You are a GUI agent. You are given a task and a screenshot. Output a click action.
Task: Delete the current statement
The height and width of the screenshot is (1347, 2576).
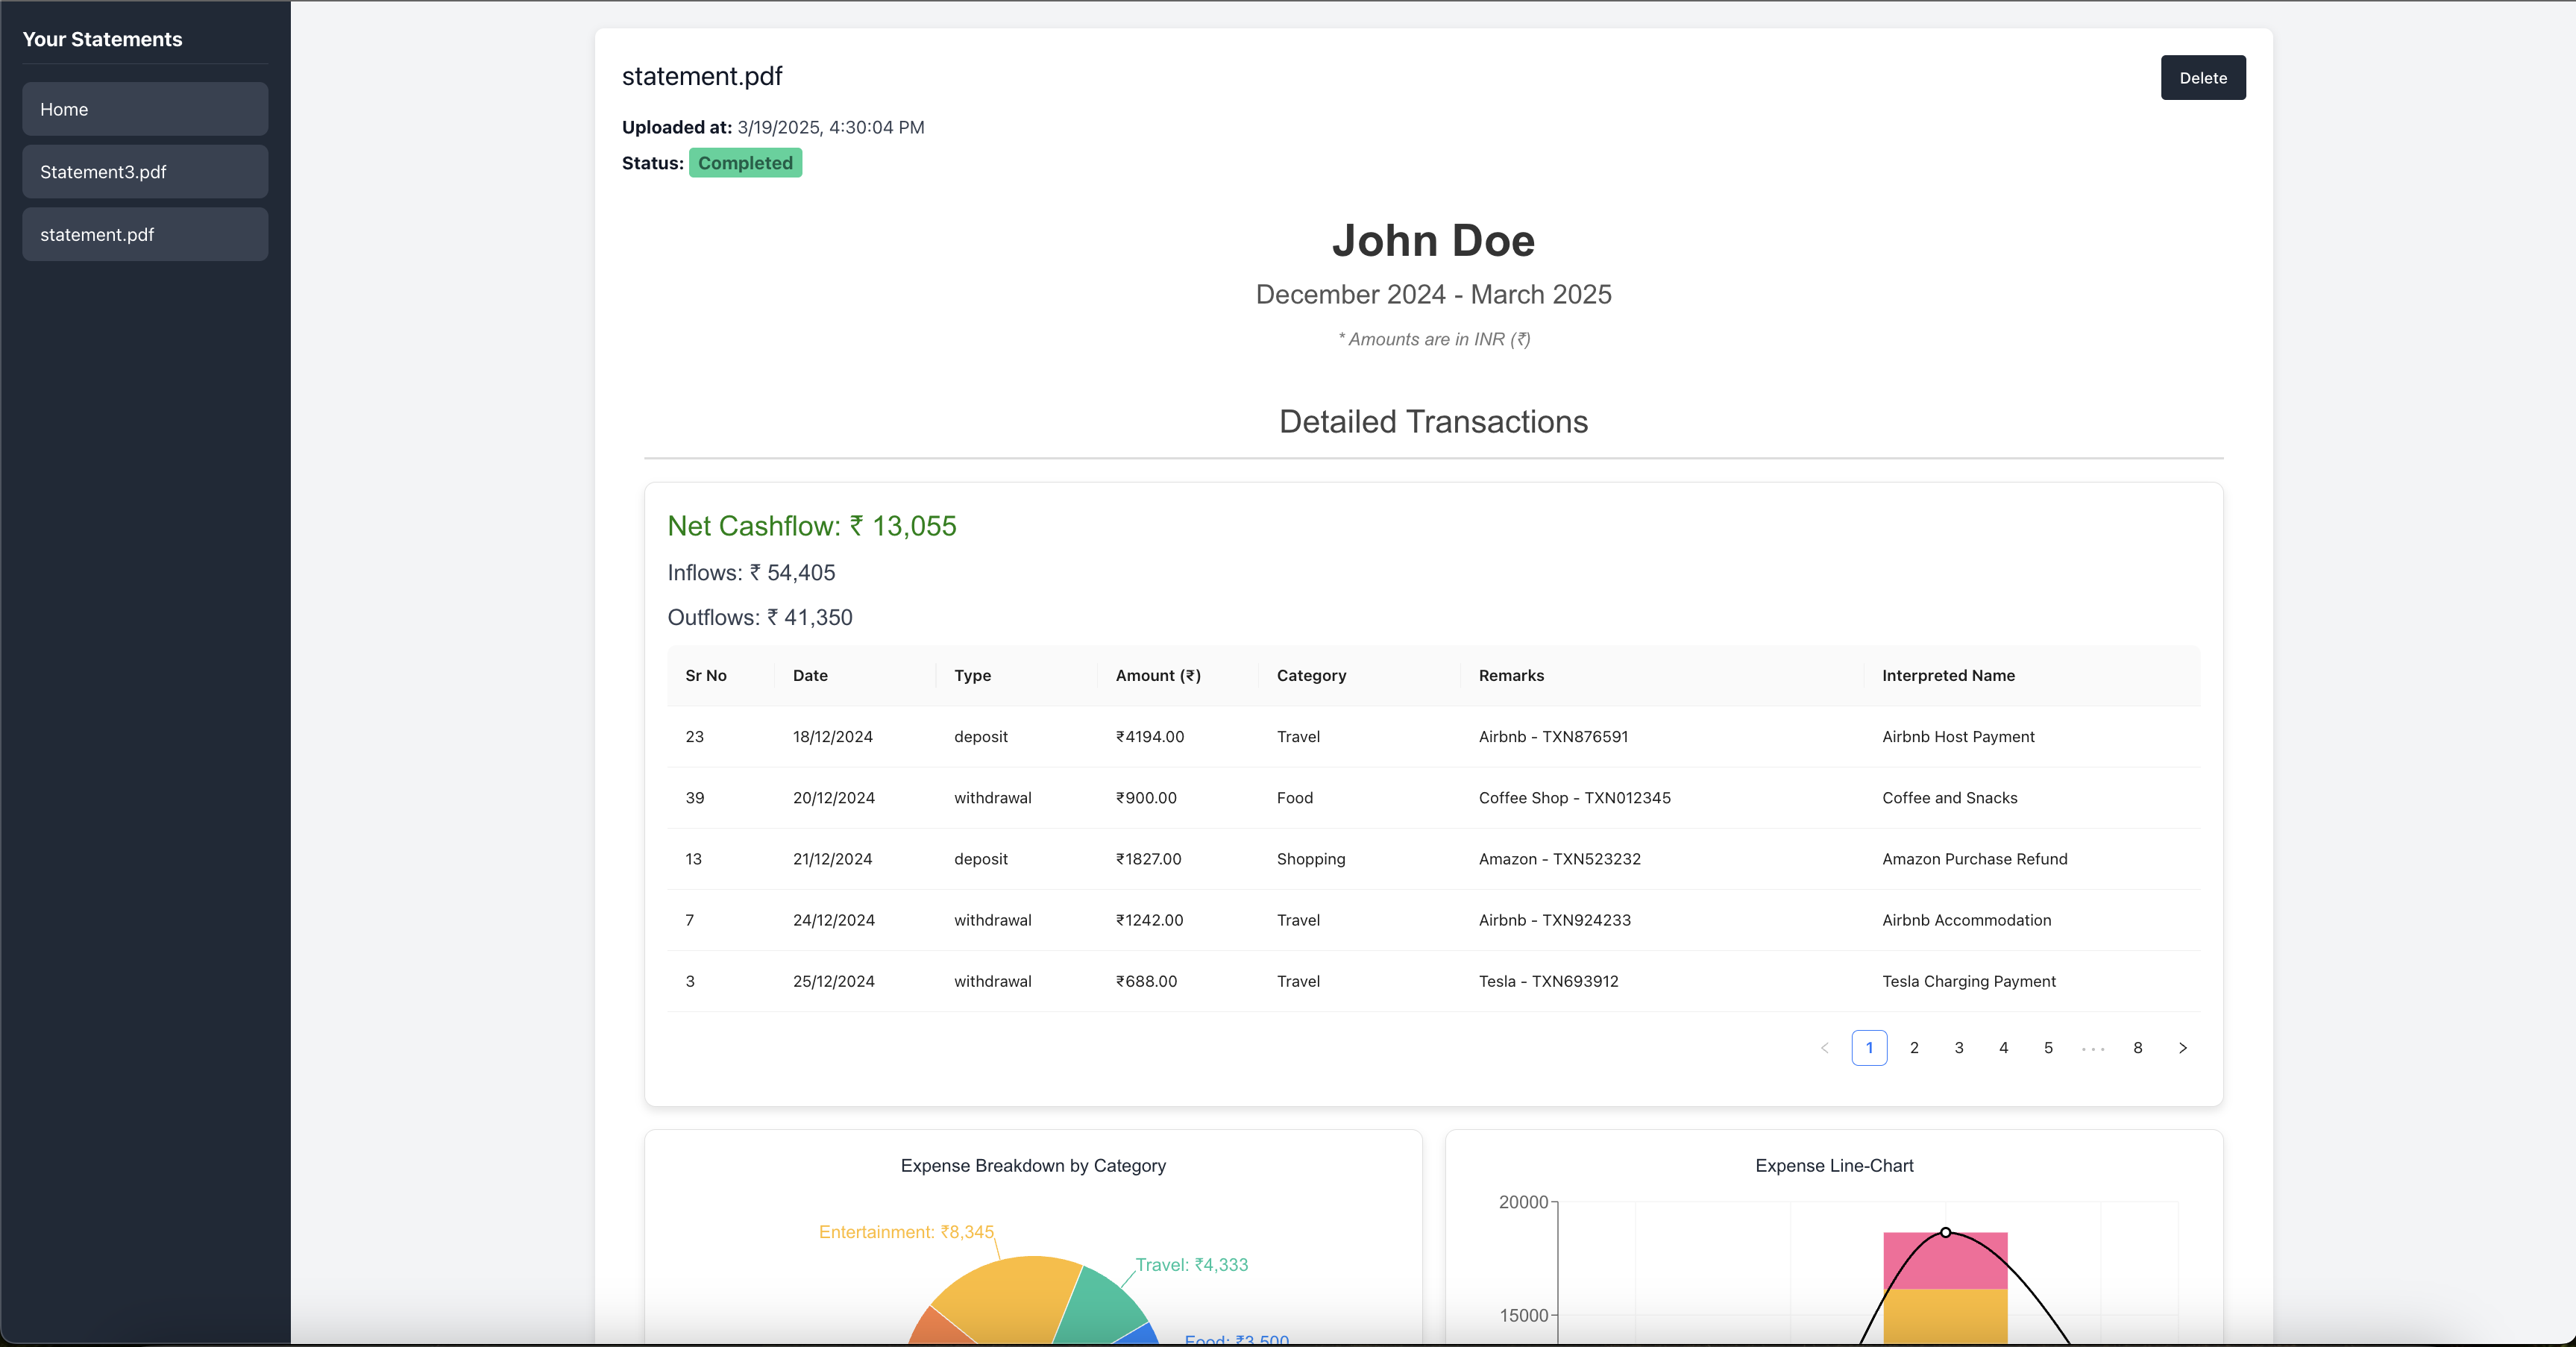[x=2202, y=77]
